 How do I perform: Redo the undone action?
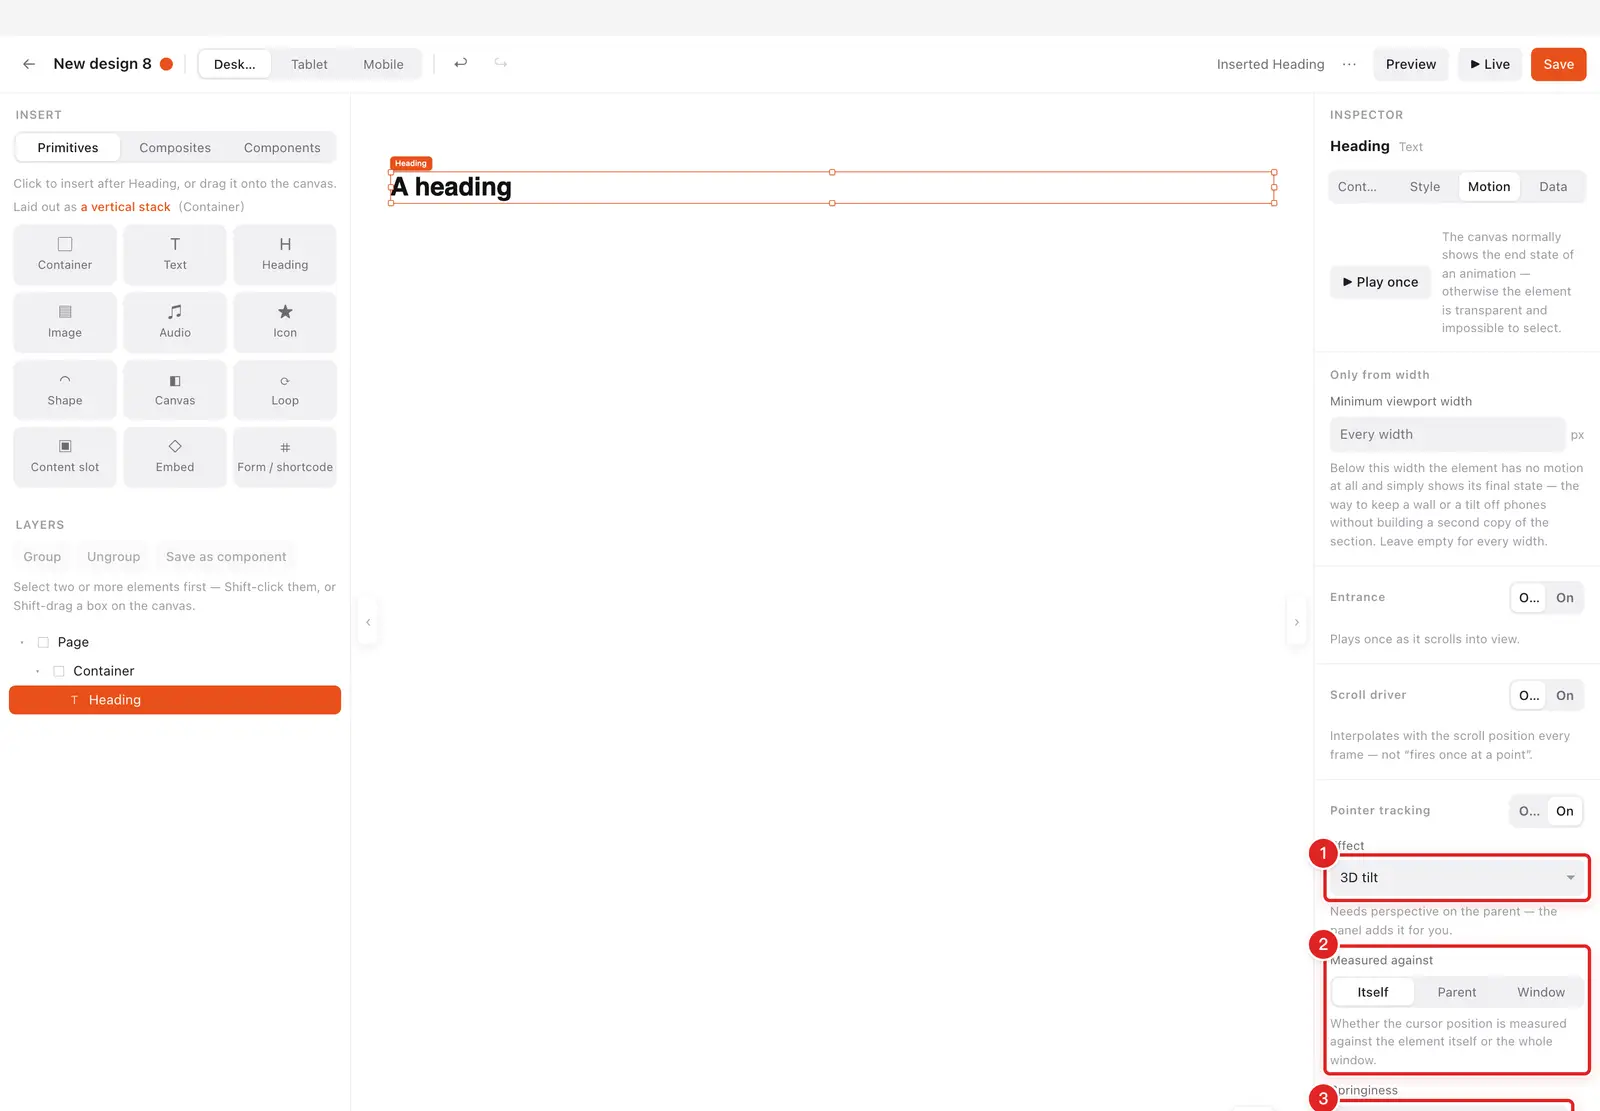click(x=500, y=63)
